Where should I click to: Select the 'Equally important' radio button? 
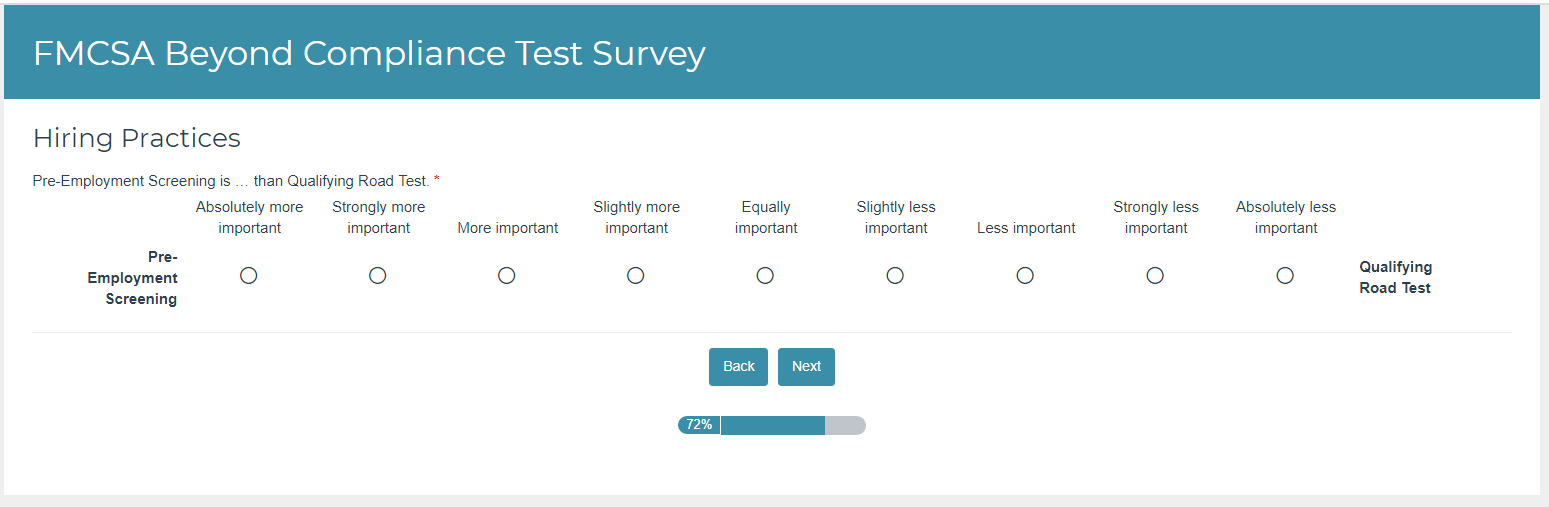pos(765,276)
